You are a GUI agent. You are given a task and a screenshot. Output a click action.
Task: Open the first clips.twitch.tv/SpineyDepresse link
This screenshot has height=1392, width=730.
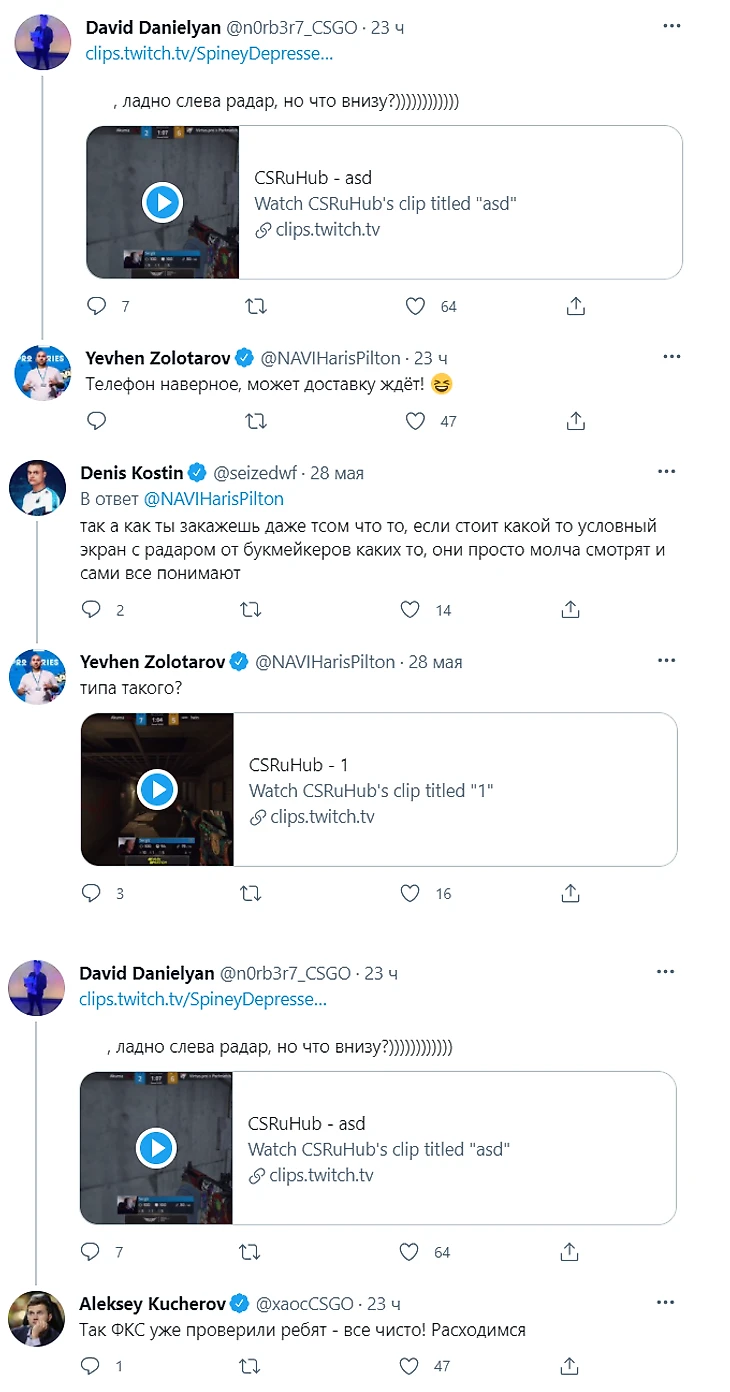click(x=209, y=54)
